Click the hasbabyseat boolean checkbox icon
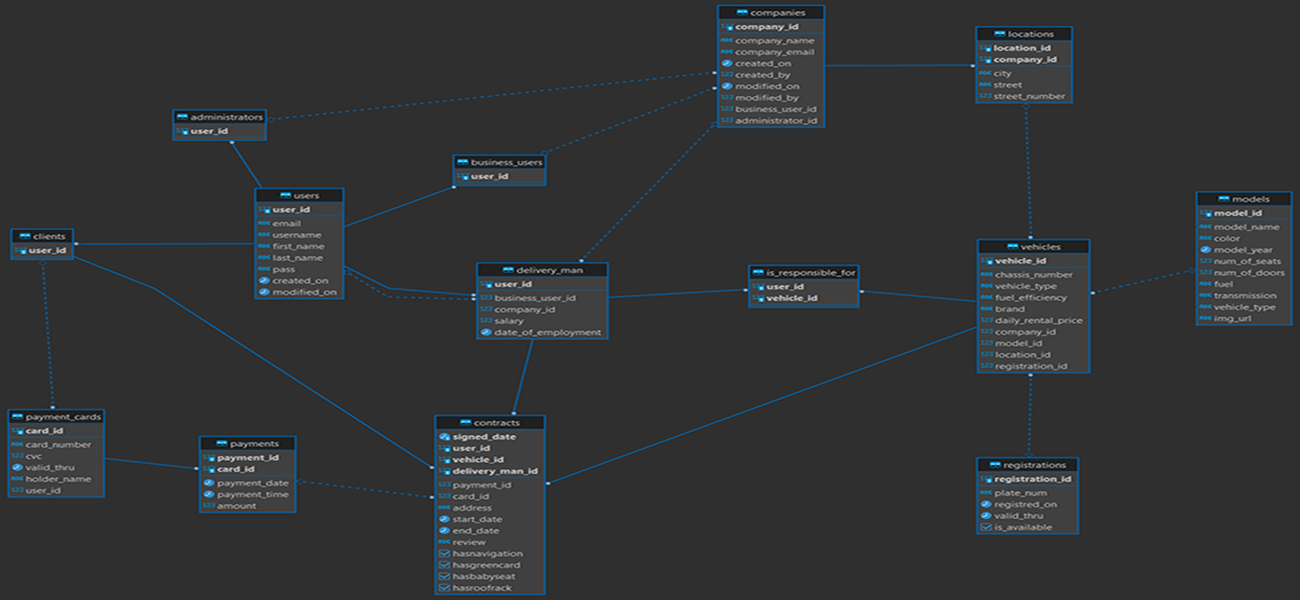The image size is (1300, 600). pos(445,577)
